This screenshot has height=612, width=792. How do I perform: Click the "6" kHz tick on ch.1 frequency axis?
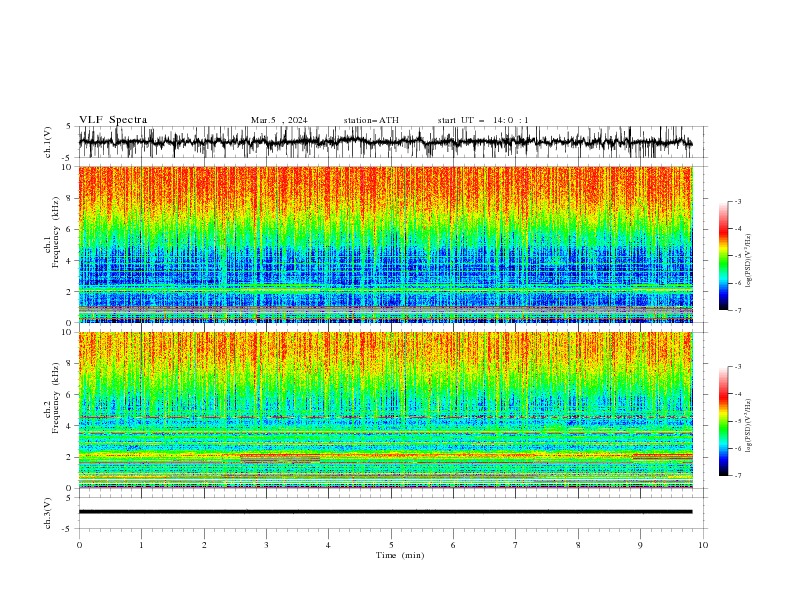coord(69,230)
